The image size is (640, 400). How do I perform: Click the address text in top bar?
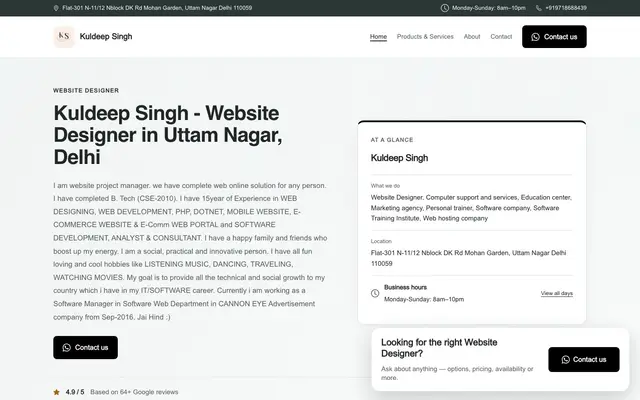157,8
